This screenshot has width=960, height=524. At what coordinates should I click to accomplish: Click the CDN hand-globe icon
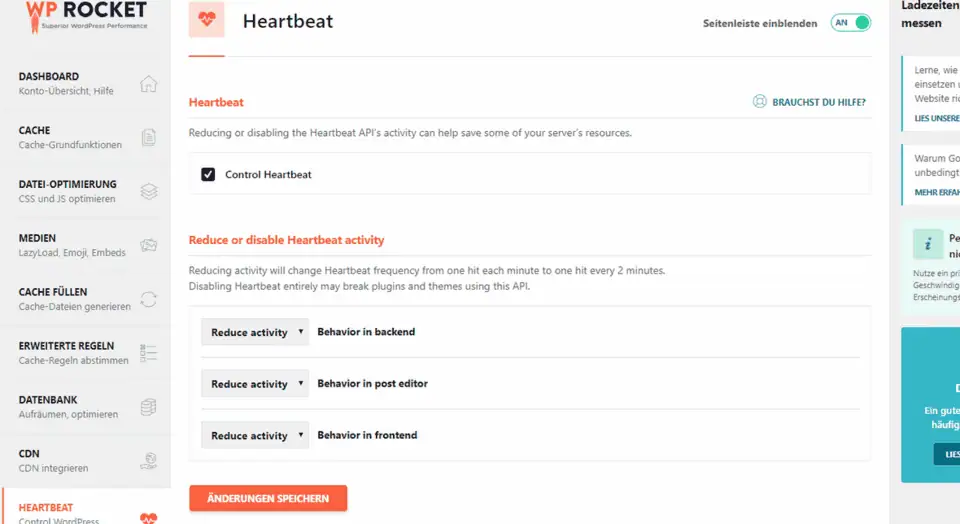click(148, 461)
